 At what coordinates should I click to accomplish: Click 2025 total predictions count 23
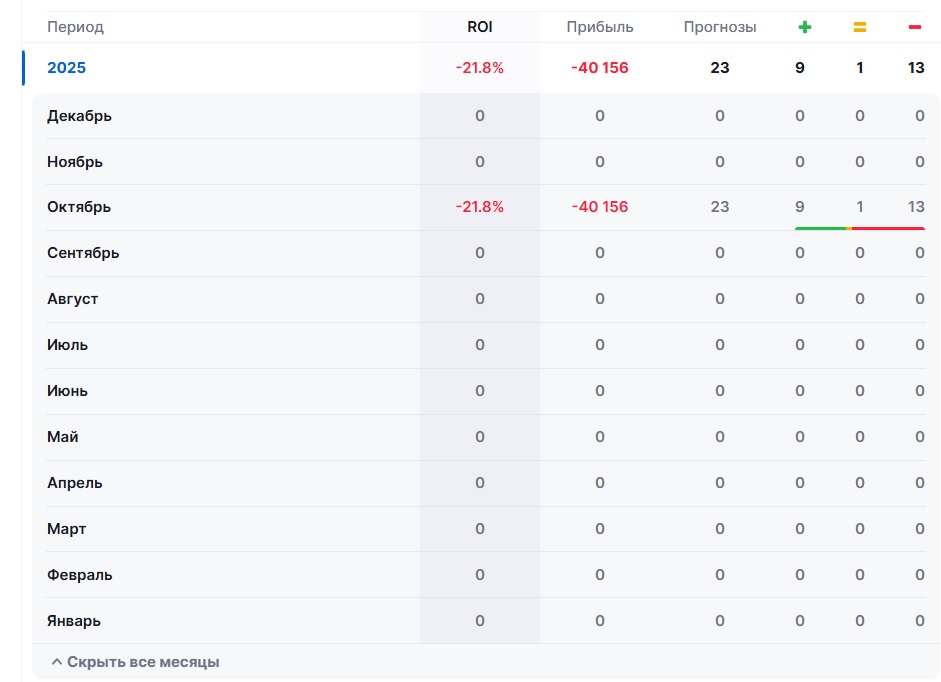720,68
